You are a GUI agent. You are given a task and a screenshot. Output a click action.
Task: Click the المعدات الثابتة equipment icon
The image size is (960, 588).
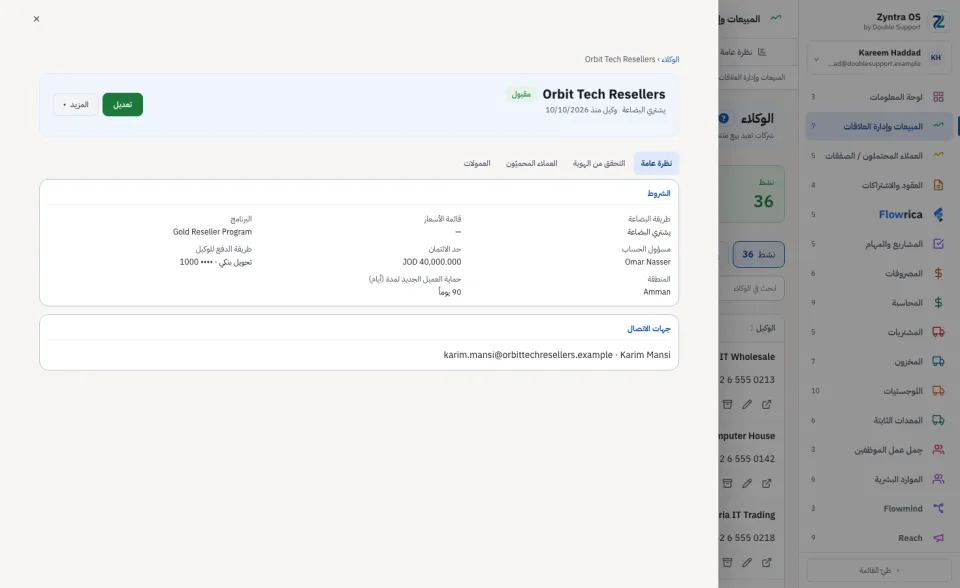tap(938, 420)
